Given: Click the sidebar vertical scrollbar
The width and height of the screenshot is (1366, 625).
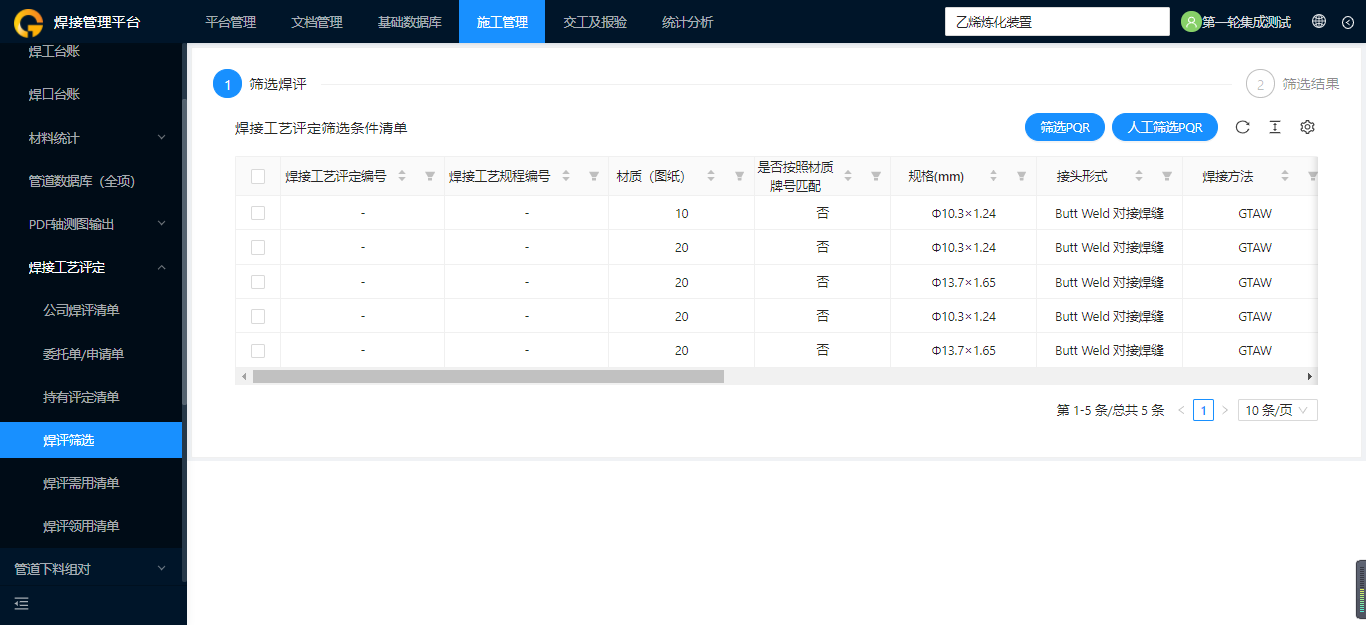Looking at the screenshot, I should (184, 252).
